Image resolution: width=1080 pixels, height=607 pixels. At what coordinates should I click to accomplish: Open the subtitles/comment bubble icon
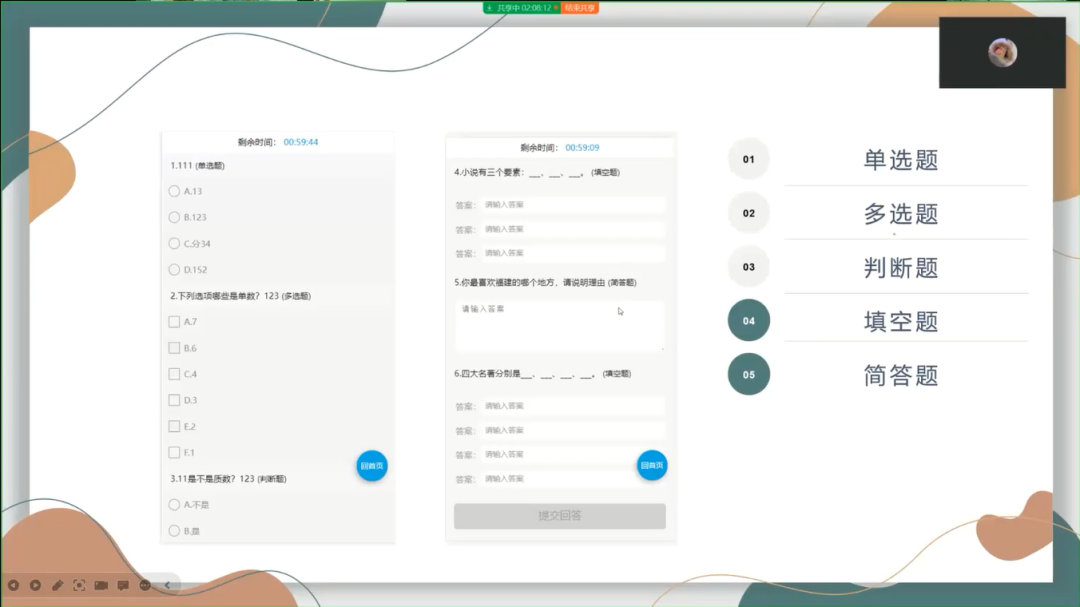pyautogui.click(x=123, y=585)
